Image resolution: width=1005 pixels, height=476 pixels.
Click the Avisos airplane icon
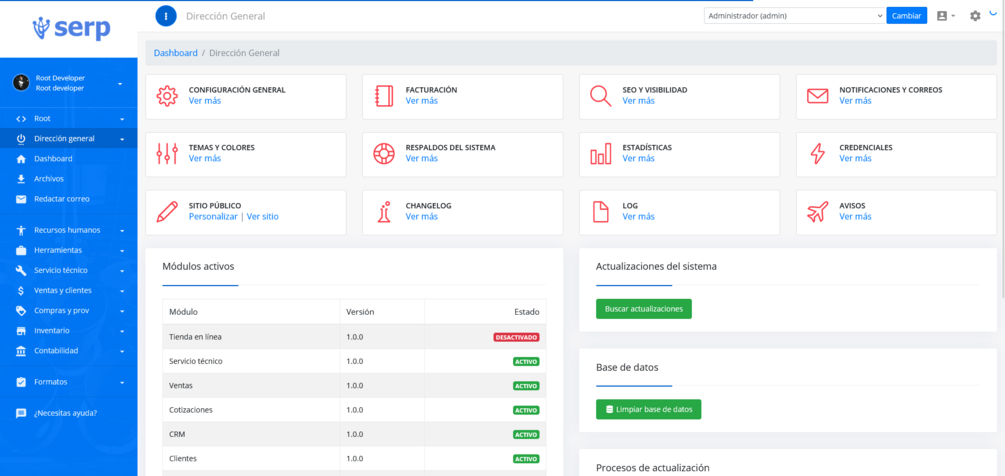tap(817, 212)
